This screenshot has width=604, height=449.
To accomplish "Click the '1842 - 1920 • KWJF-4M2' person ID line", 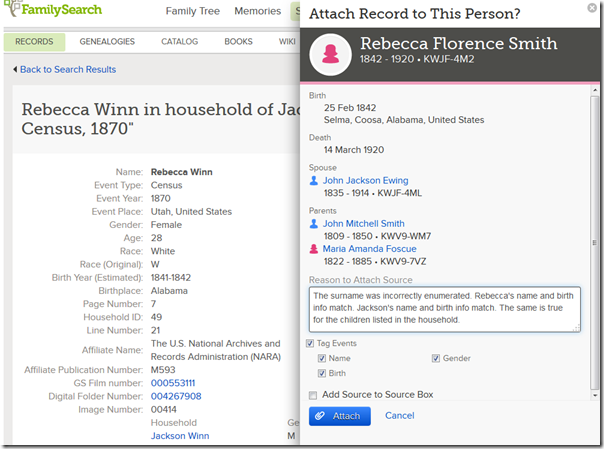I will tap(417, 59).
